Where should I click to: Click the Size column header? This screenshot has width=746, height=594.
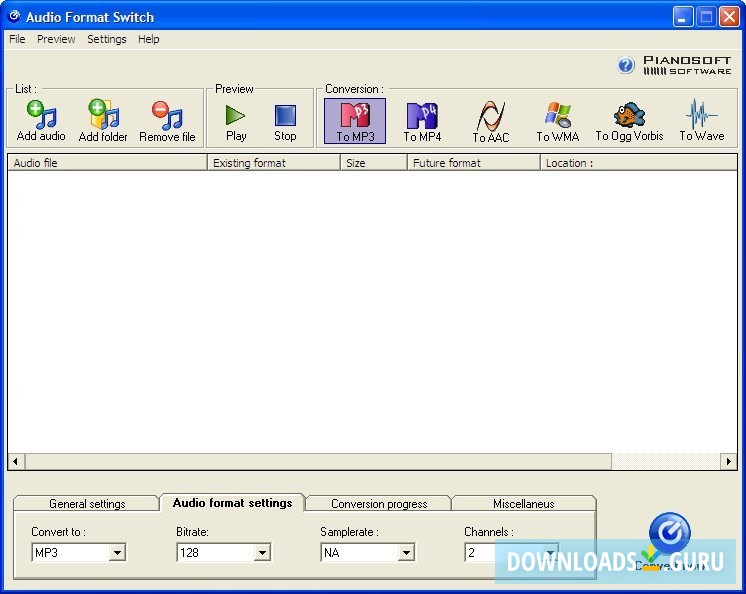(x=374, y=163)
